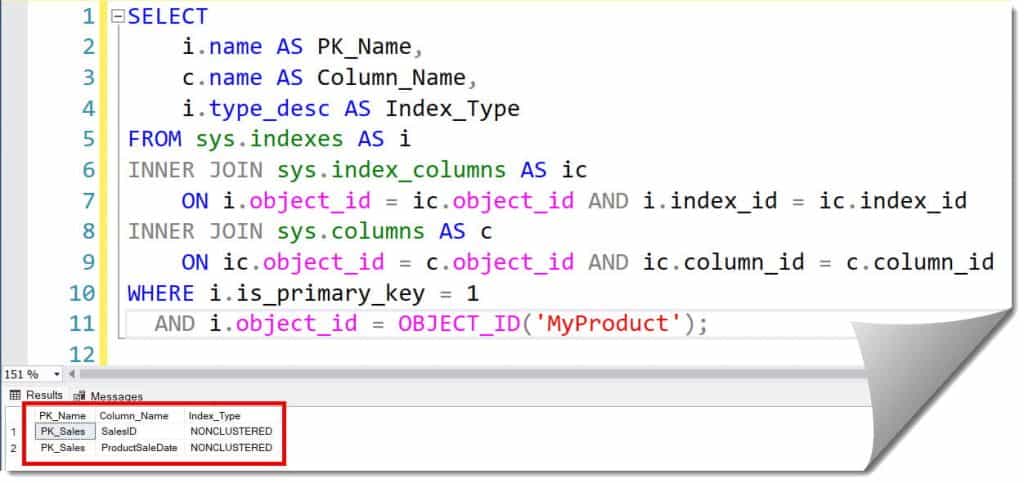This screenshot has width=1024, height=483.
Task: Select the Column_Name column header in results
Action: [x=134, y=416]
